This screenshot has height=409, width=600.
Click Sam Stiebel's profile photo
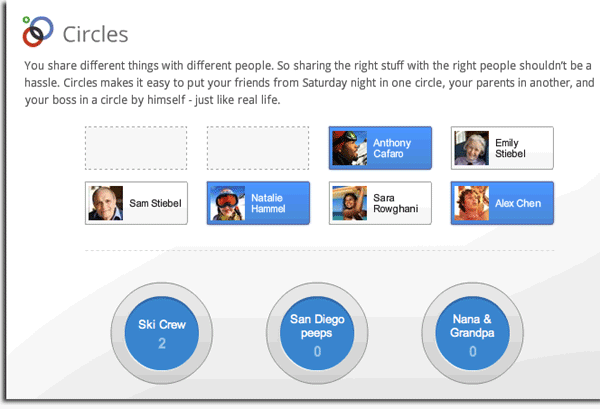coord(106,203)
